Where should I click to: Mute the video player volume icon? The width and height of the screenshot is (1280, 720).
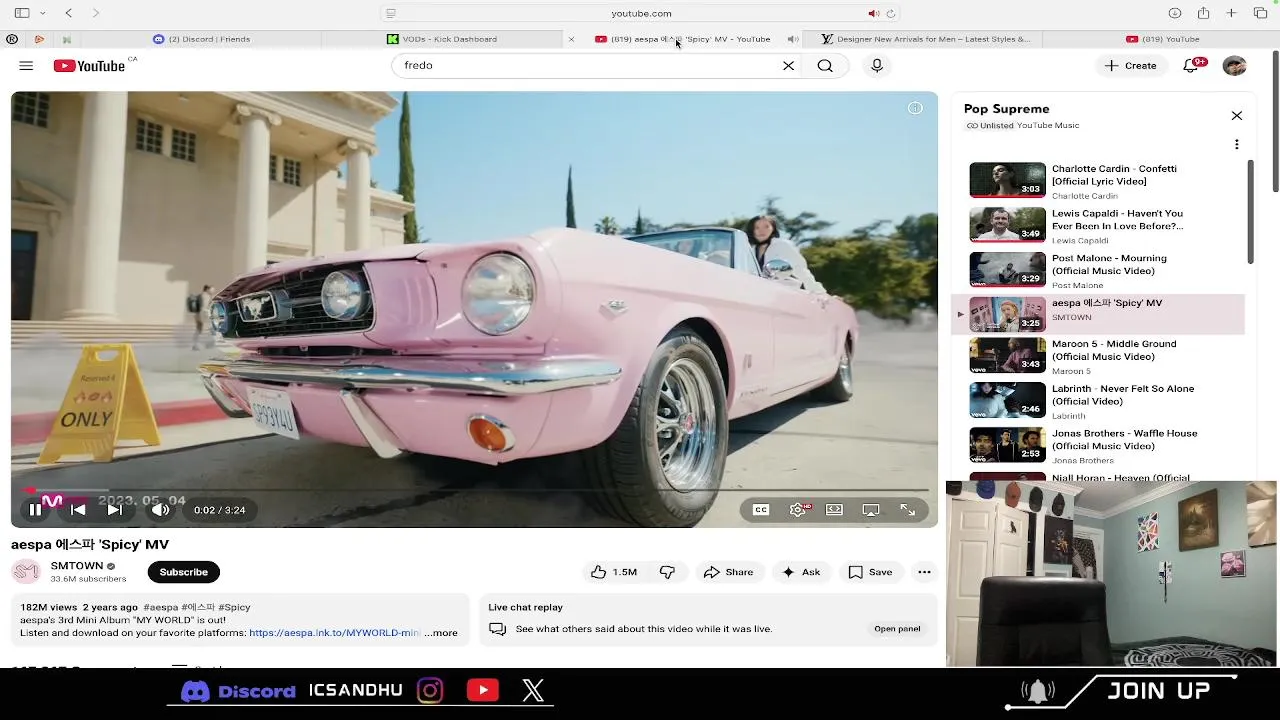(160, 510)
